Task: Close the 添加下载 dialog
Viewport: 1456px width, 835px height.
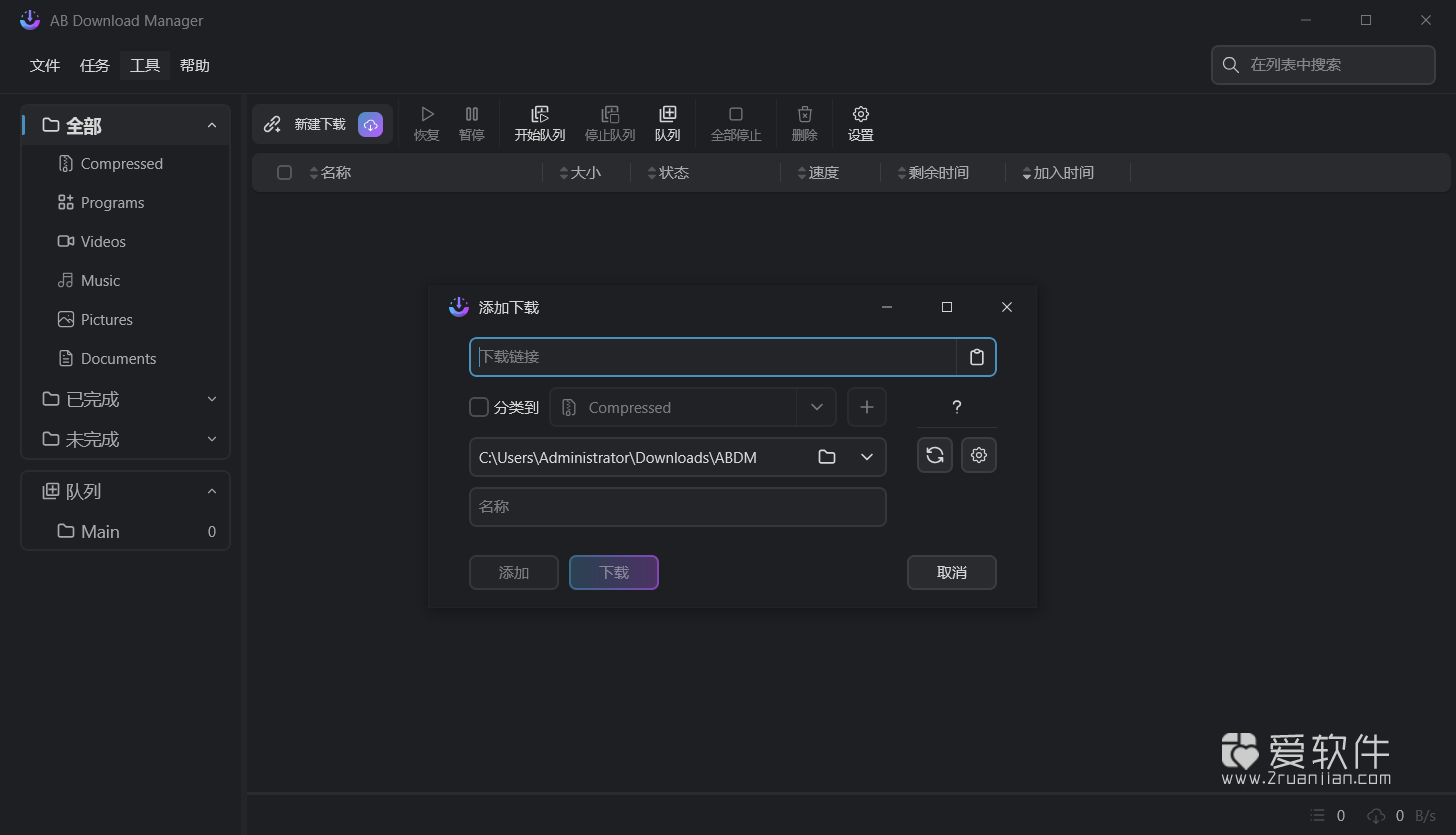Action: pyautogui.click(x=1007, y=307)
